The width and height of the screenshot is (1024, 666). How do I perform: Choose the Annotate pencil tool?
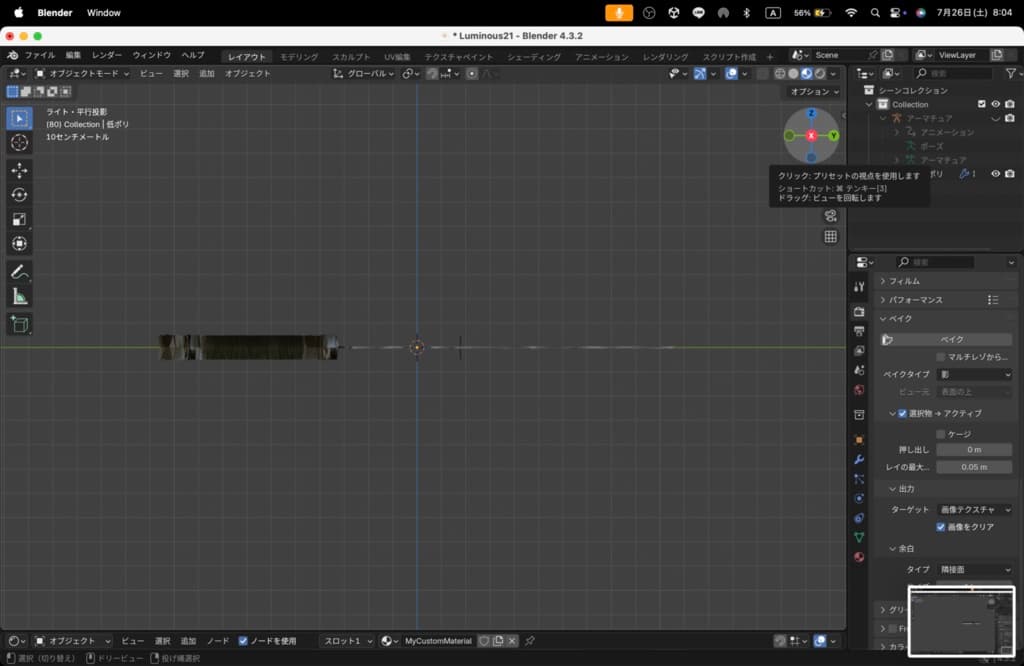tap(19, 272)
